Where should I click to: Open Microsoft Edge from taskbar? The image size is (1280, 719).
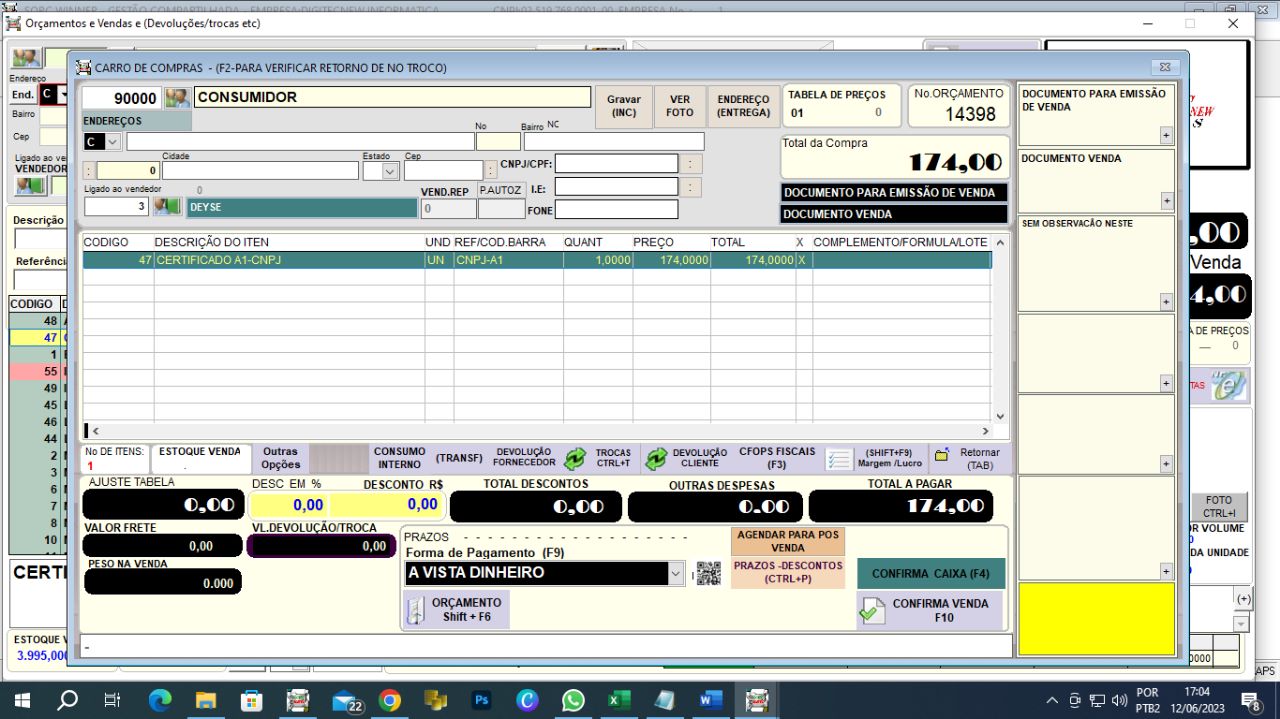[x=160, y=700]
